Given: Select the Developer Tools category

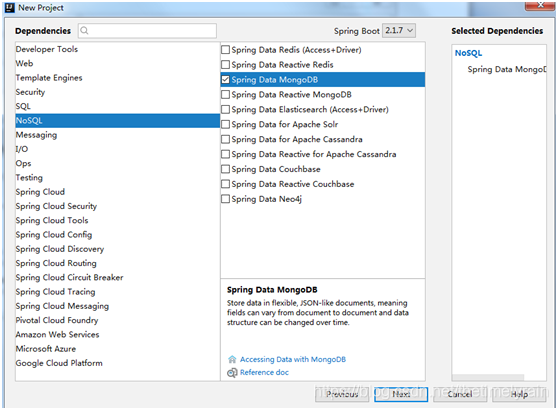Looking at the screenshot, I should coord(117,49).
